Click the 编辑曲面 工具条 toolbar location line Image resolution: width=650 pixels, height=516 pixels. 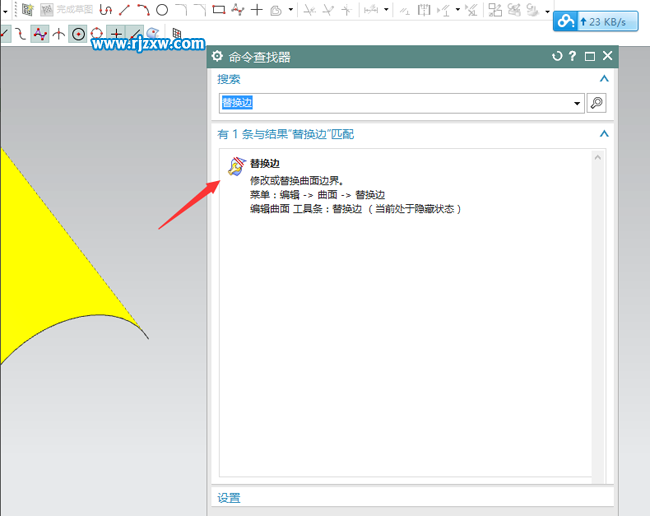pyautogui.click(x=356, y=209)
